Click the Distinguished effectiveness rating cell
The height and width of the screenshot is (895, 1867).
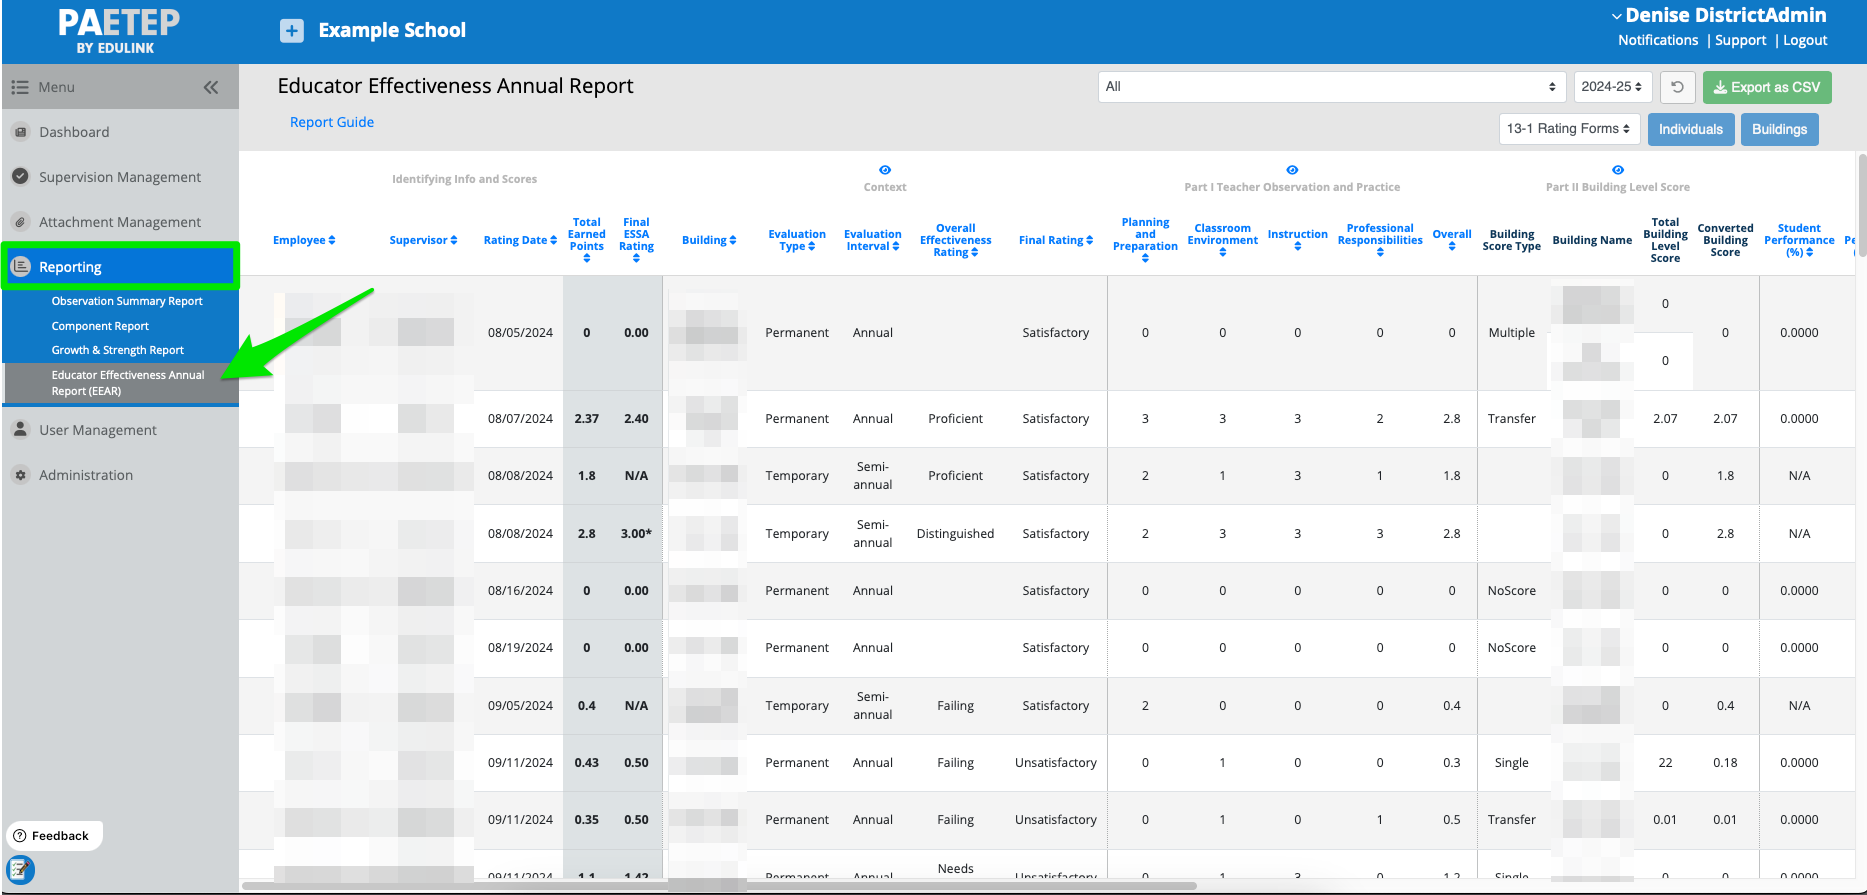click(x=955, y=534)
